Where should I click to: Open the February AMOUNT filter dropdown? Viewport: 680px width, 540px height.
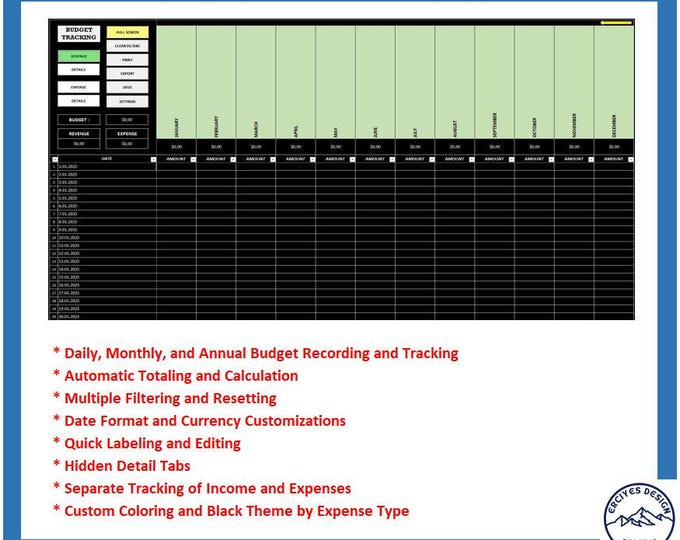233,160
